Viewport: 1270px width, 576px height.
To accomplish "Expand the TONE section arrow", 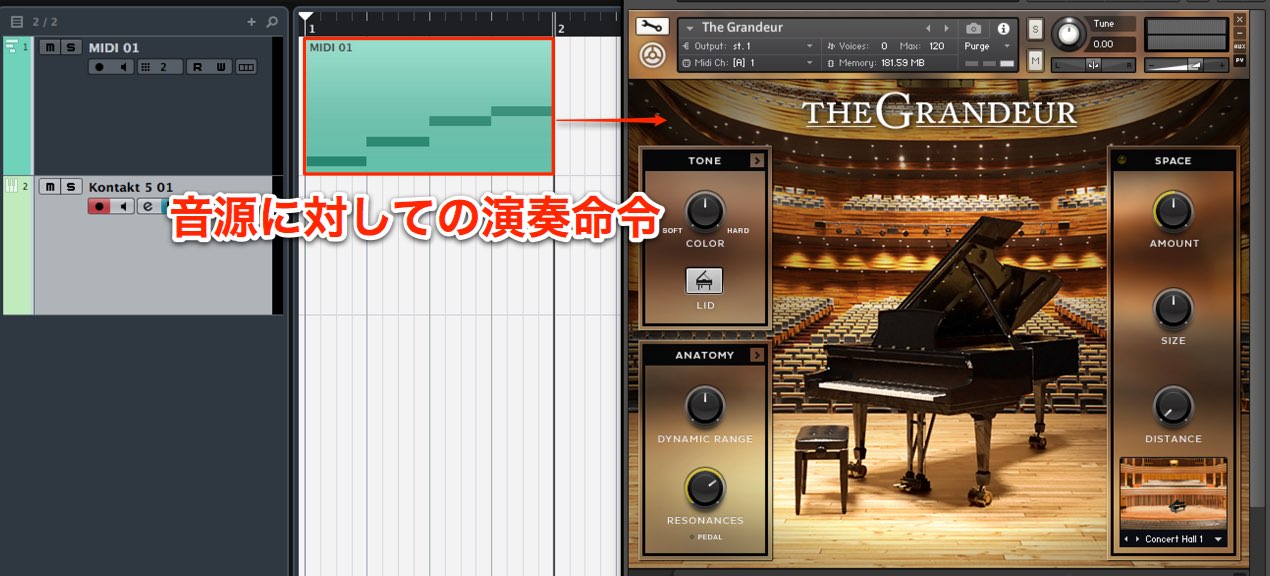I will tap(757, 160).
